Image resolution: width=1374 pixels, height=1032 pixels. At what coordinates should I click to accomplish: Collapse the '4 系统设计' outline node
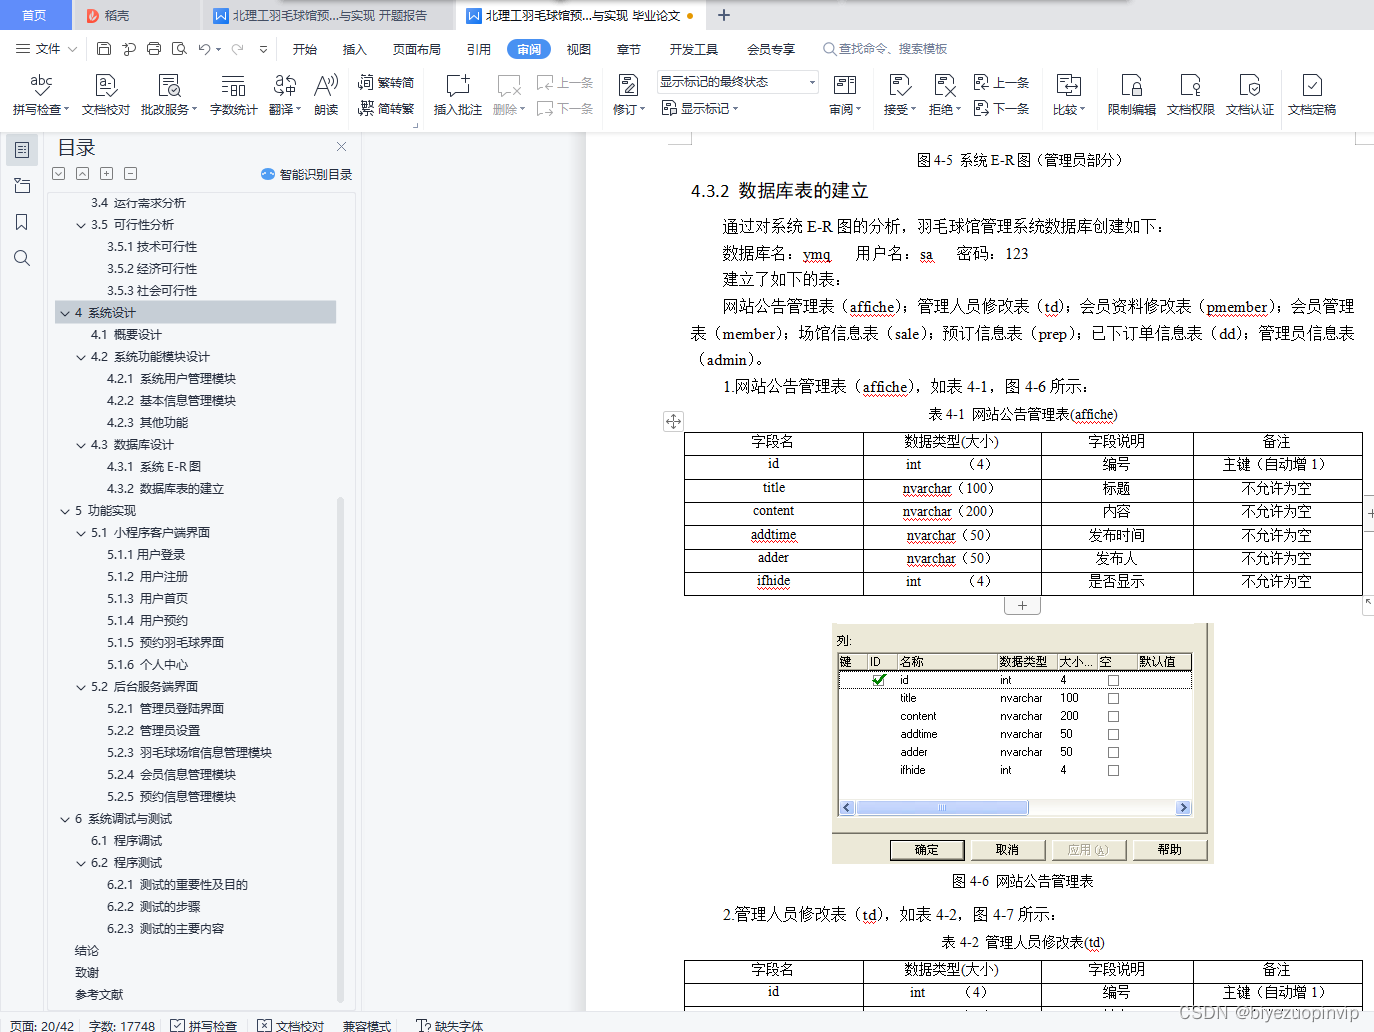point(65,313)
